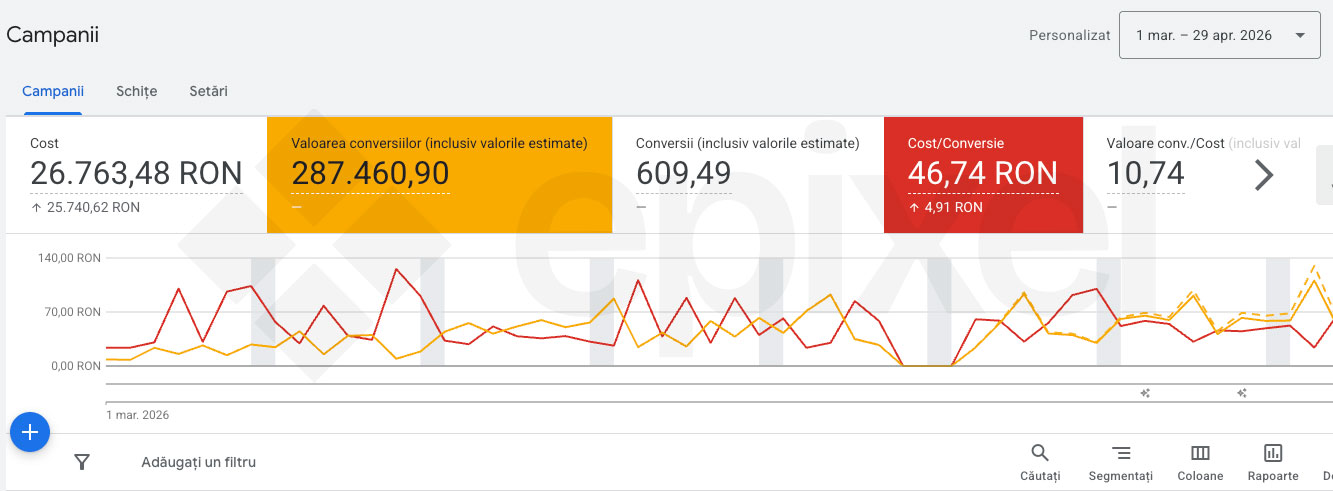Click the funnel filter icon
This screenshot has height=491, width=1333.
click(82, 462)
